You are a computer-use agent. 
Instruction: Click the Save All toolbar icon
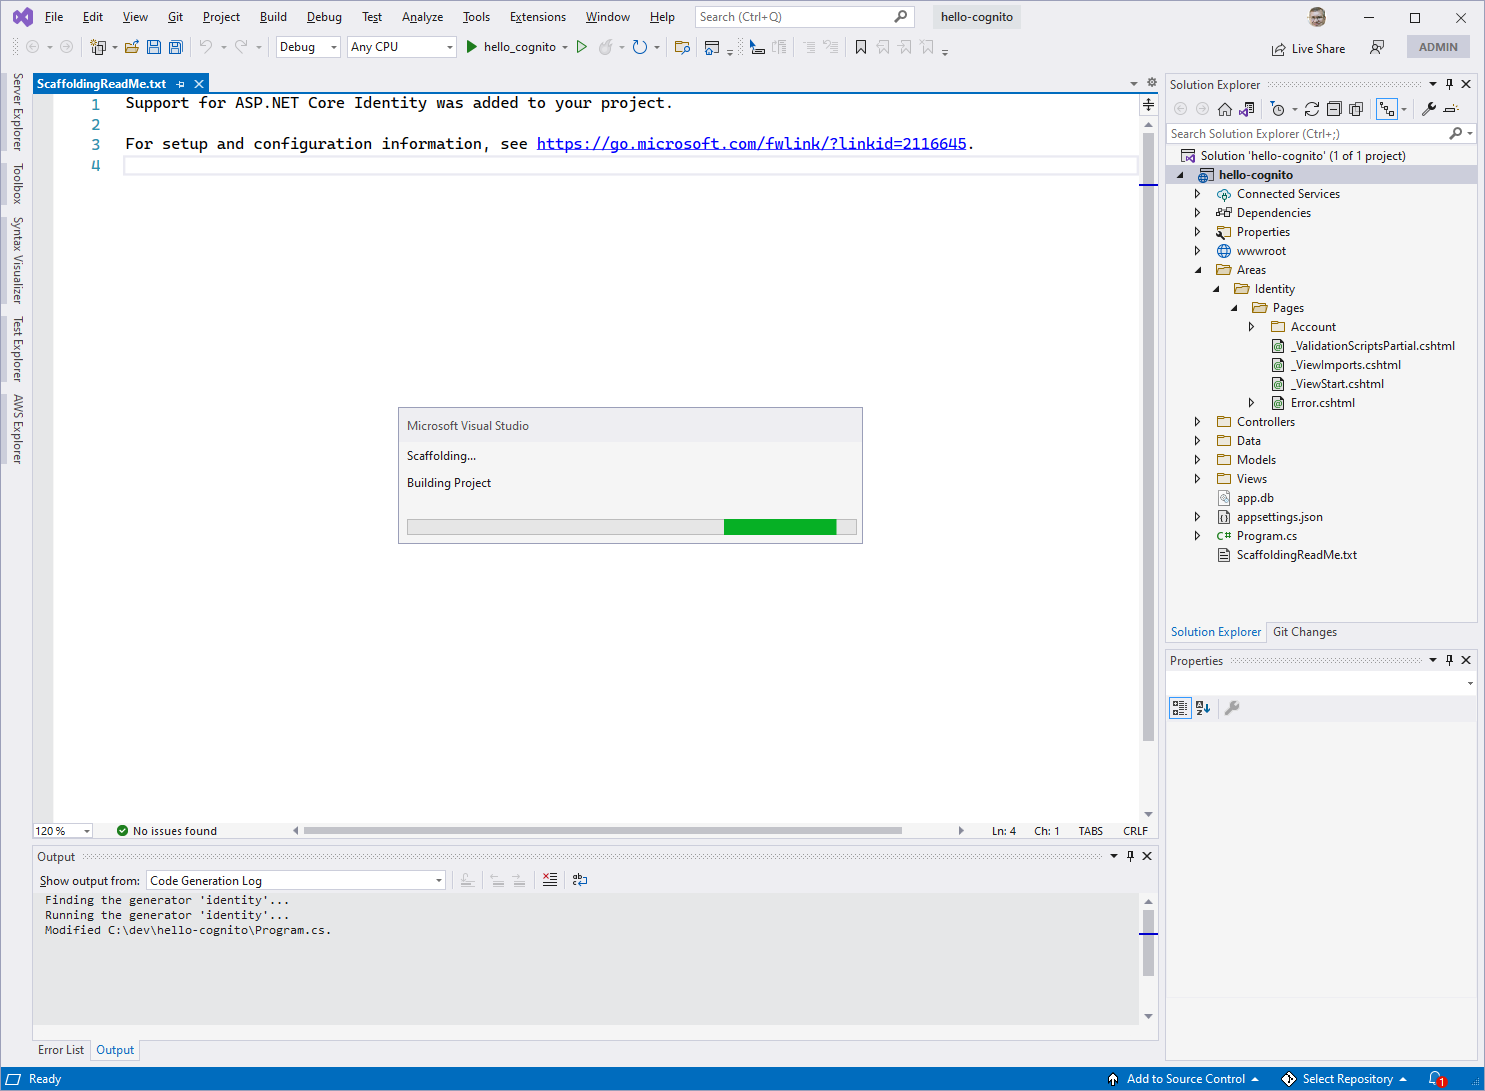(x=176, y=47)
